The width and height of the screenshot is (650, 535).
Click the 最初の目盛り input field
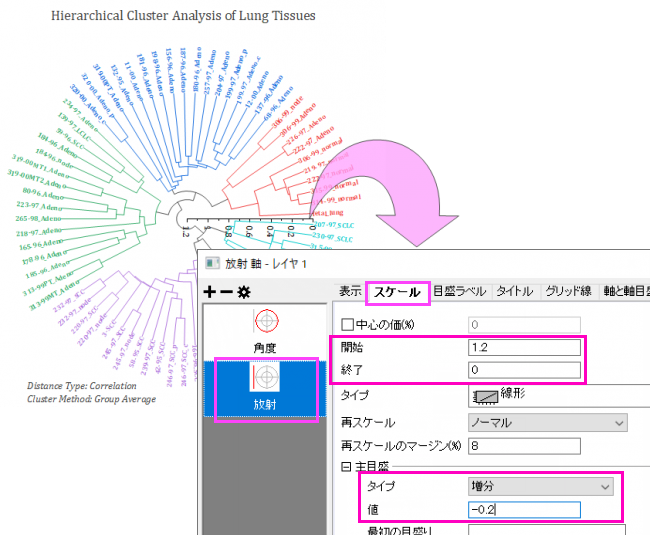click(547, 530)
